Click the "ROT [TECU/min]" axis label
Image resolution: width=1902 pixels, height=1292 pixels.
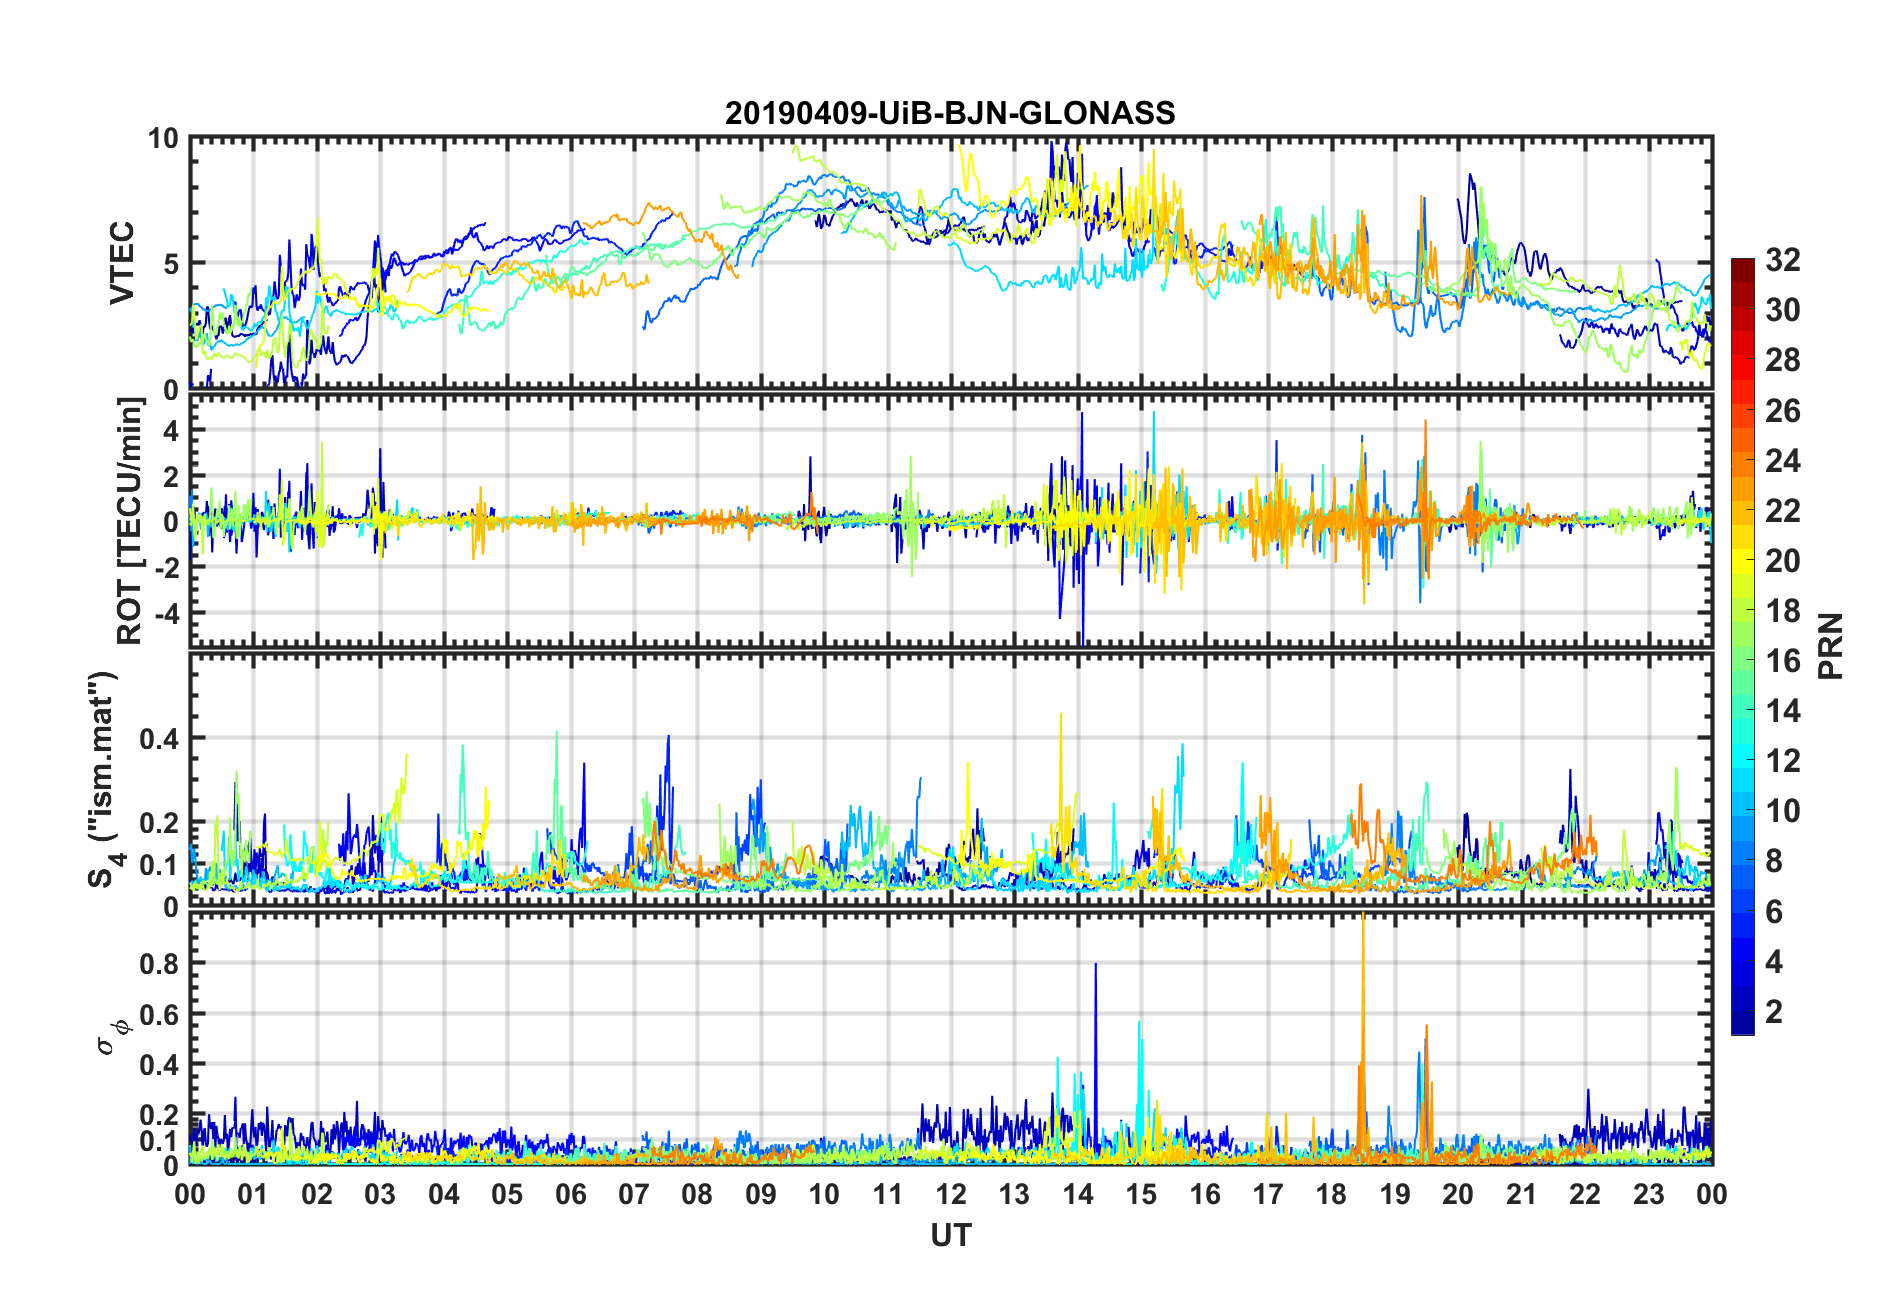point(130,521)
